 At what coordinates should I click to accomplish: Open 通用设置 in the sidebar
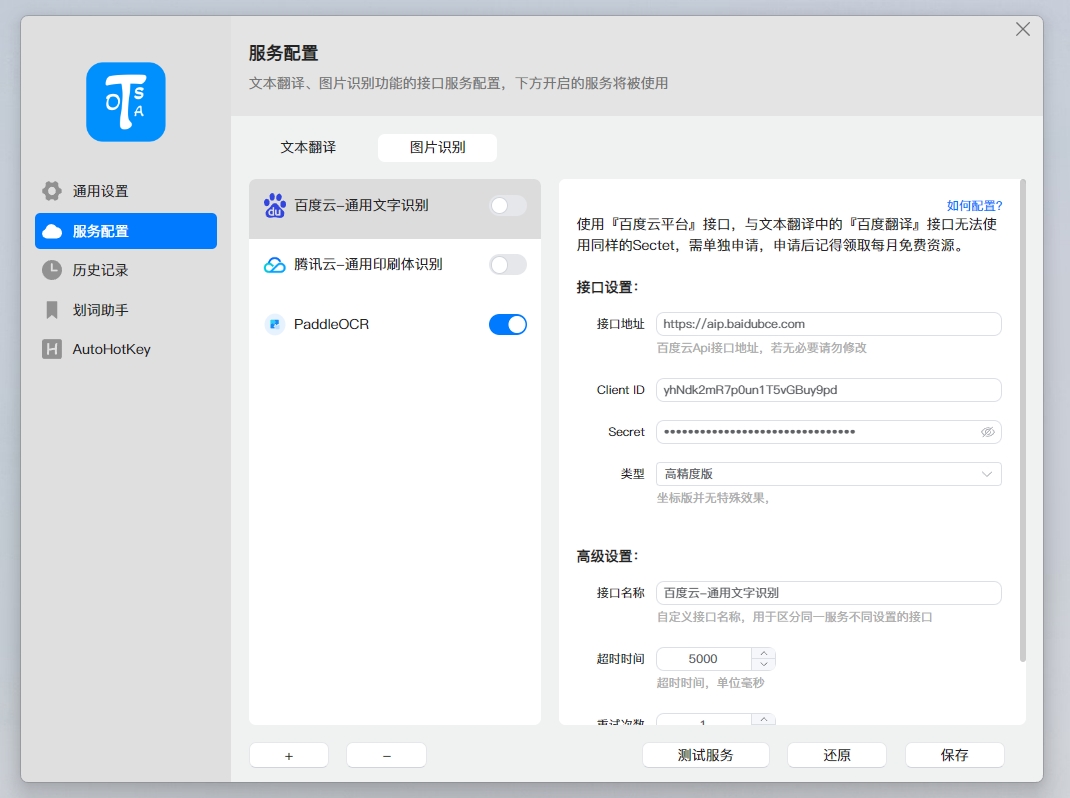[126, 191]
